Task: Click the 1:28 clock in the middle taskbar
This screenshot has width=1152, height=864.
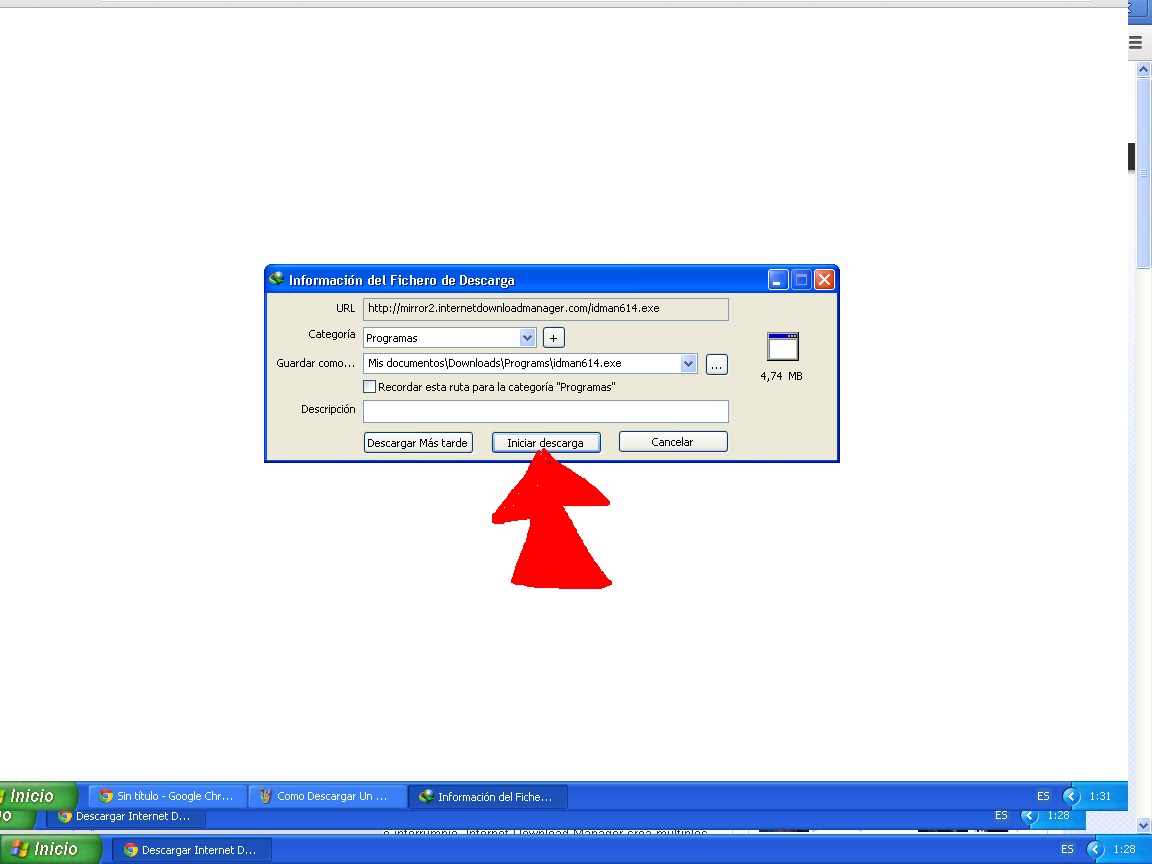Action: (1058, 816)
